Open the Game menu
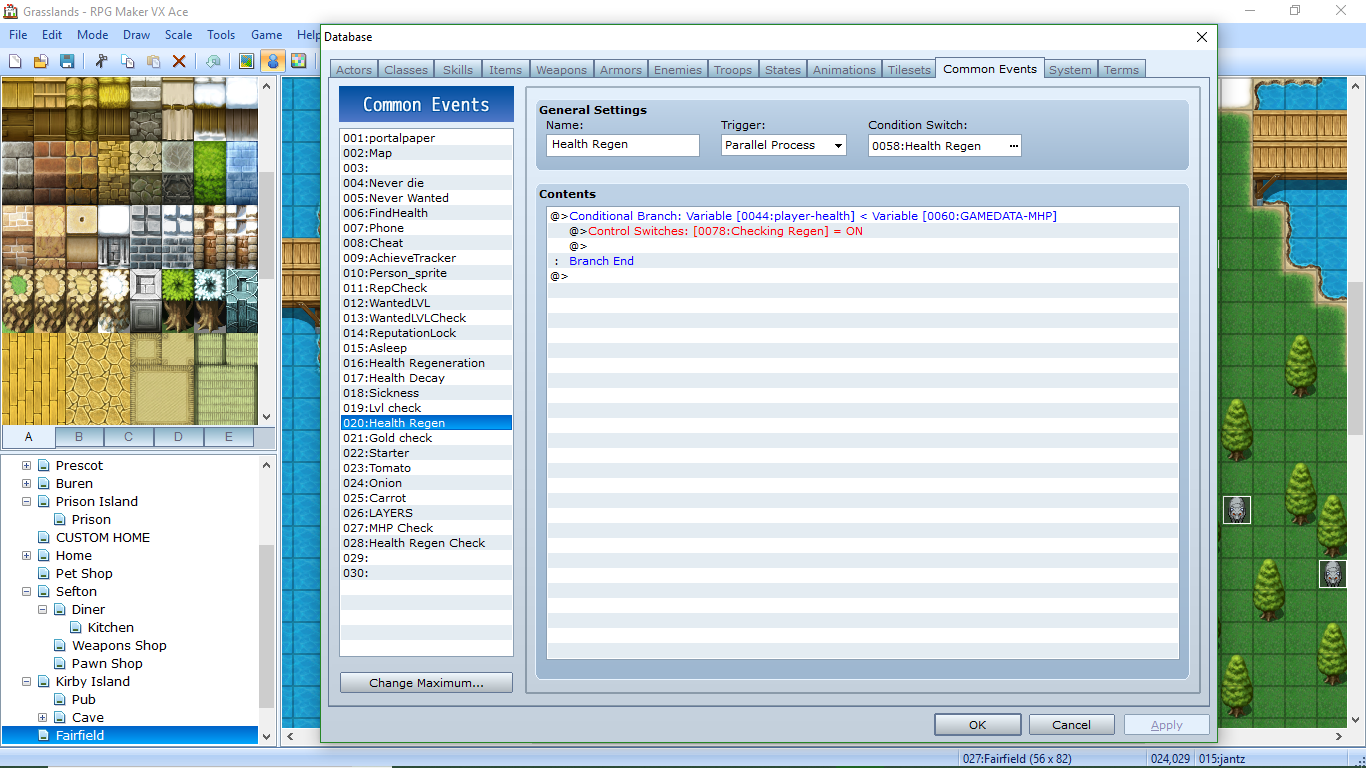This screenshot has height=768, width=1366. pos(266,35)
